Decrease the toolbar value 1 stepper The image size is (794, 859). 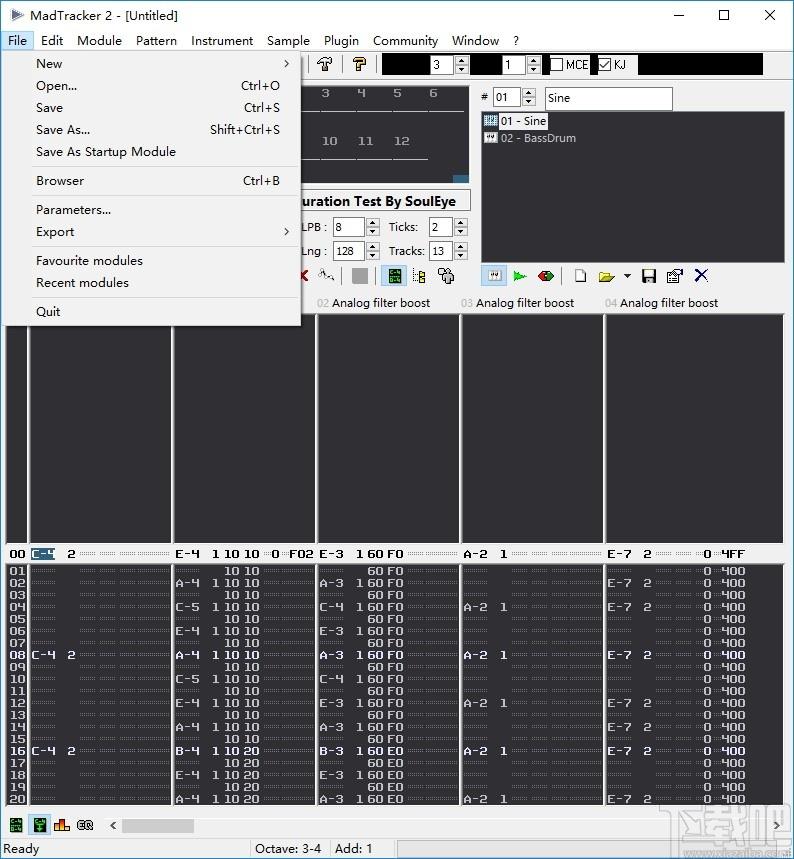click(534, 70)
